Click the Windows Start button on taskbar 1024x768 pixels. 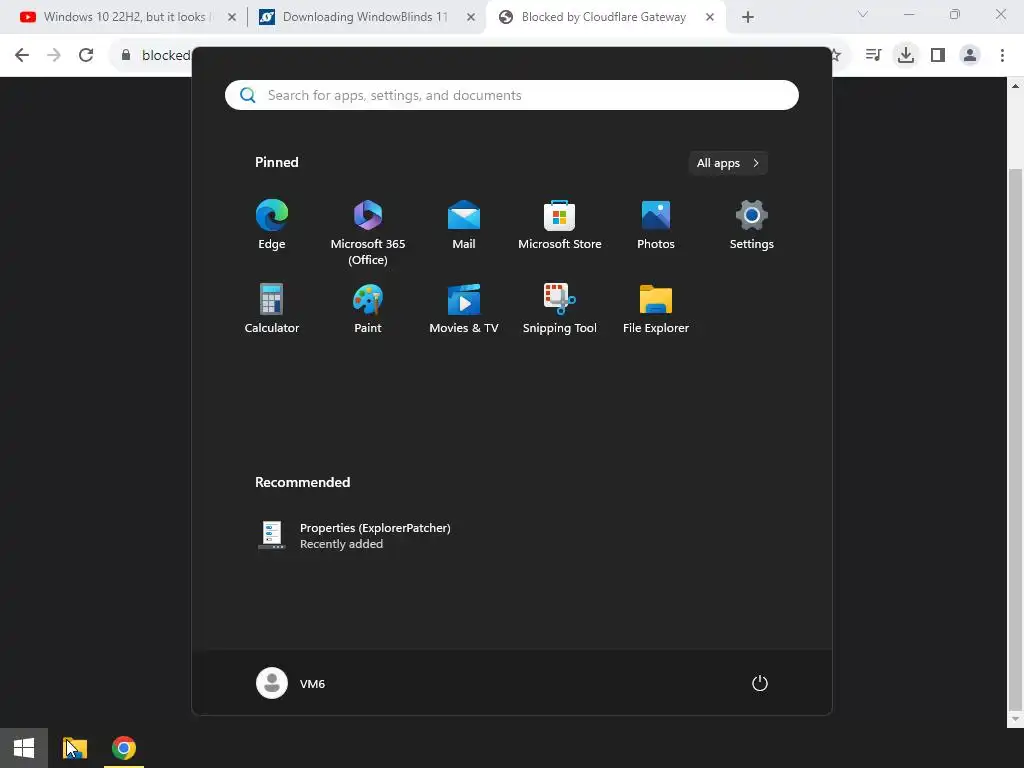[x=24, y=748]
